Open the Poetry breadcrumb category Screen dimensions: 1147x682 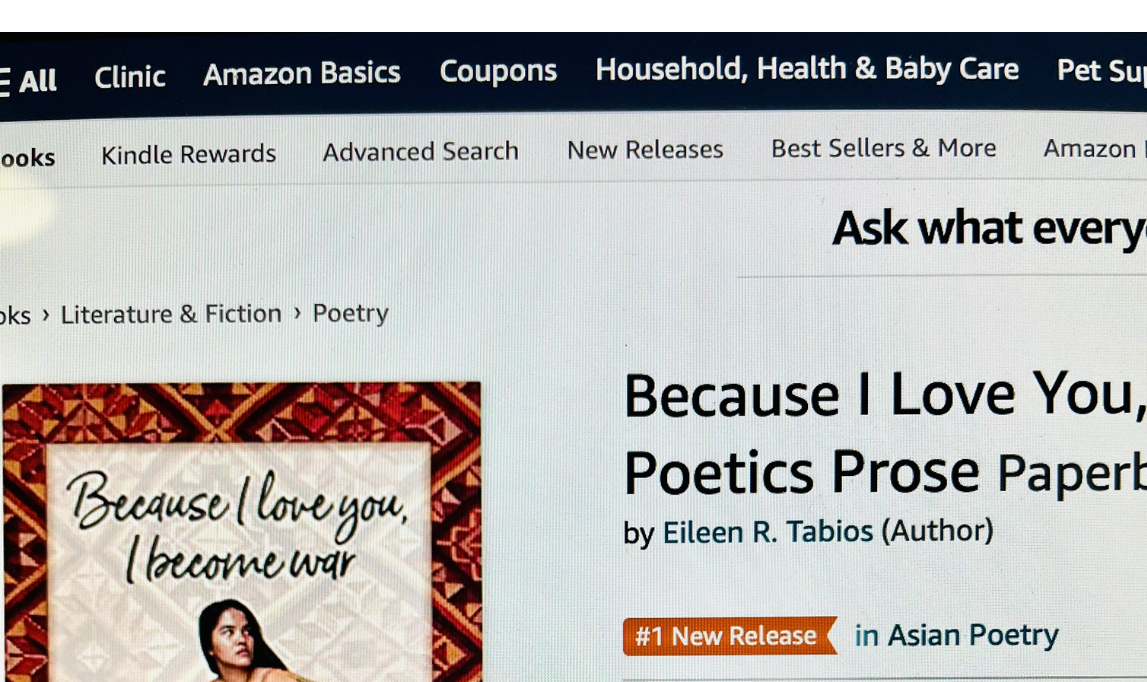click(350, 312)
